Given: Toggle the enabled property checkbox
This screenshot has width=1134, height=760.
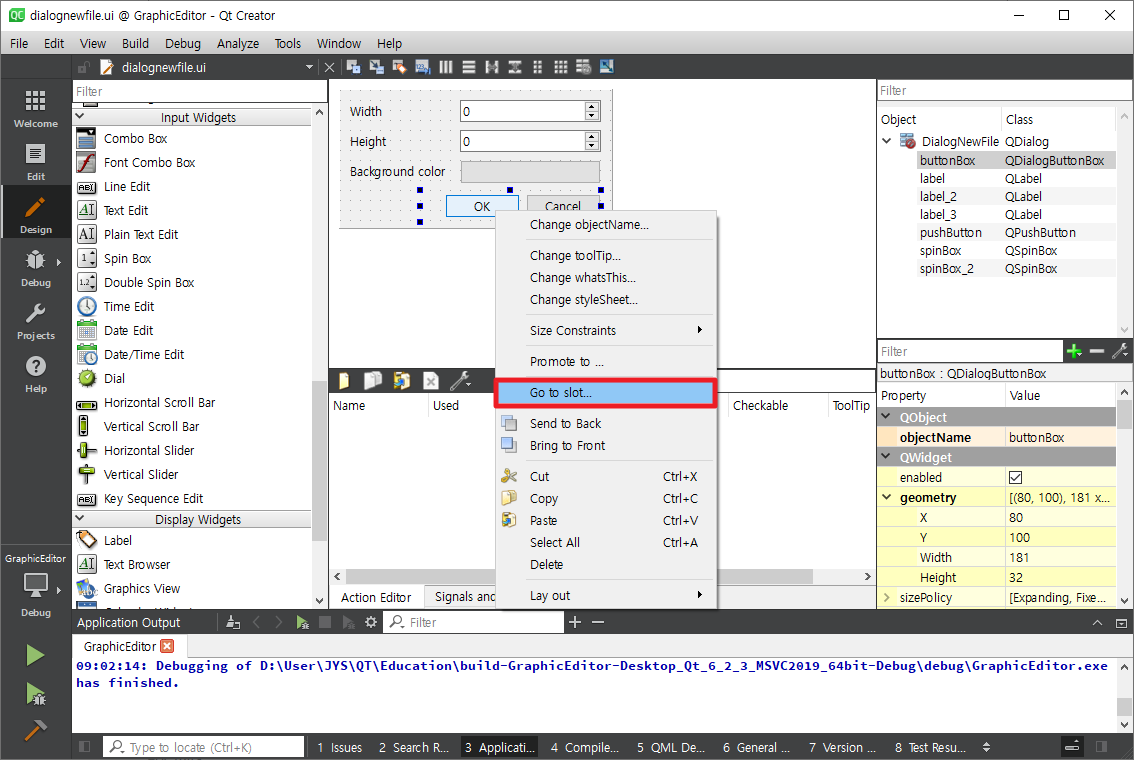Looking at the screenshot, I should pyautogui.click(x=1015, y=477).
